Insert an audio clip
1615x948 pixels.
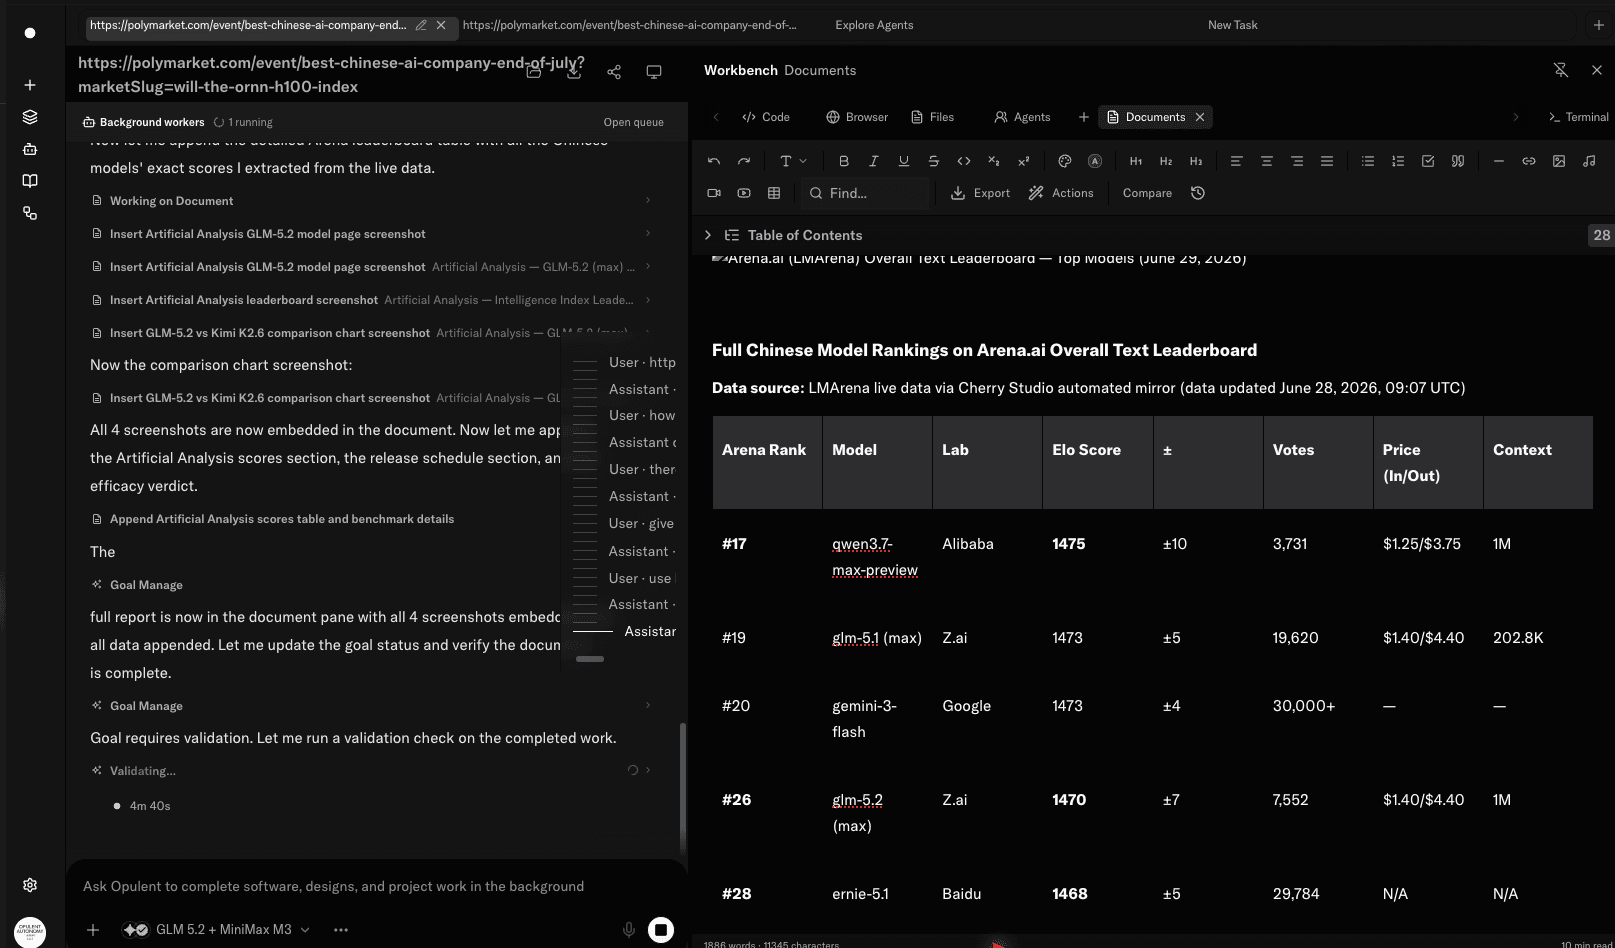1589,161
